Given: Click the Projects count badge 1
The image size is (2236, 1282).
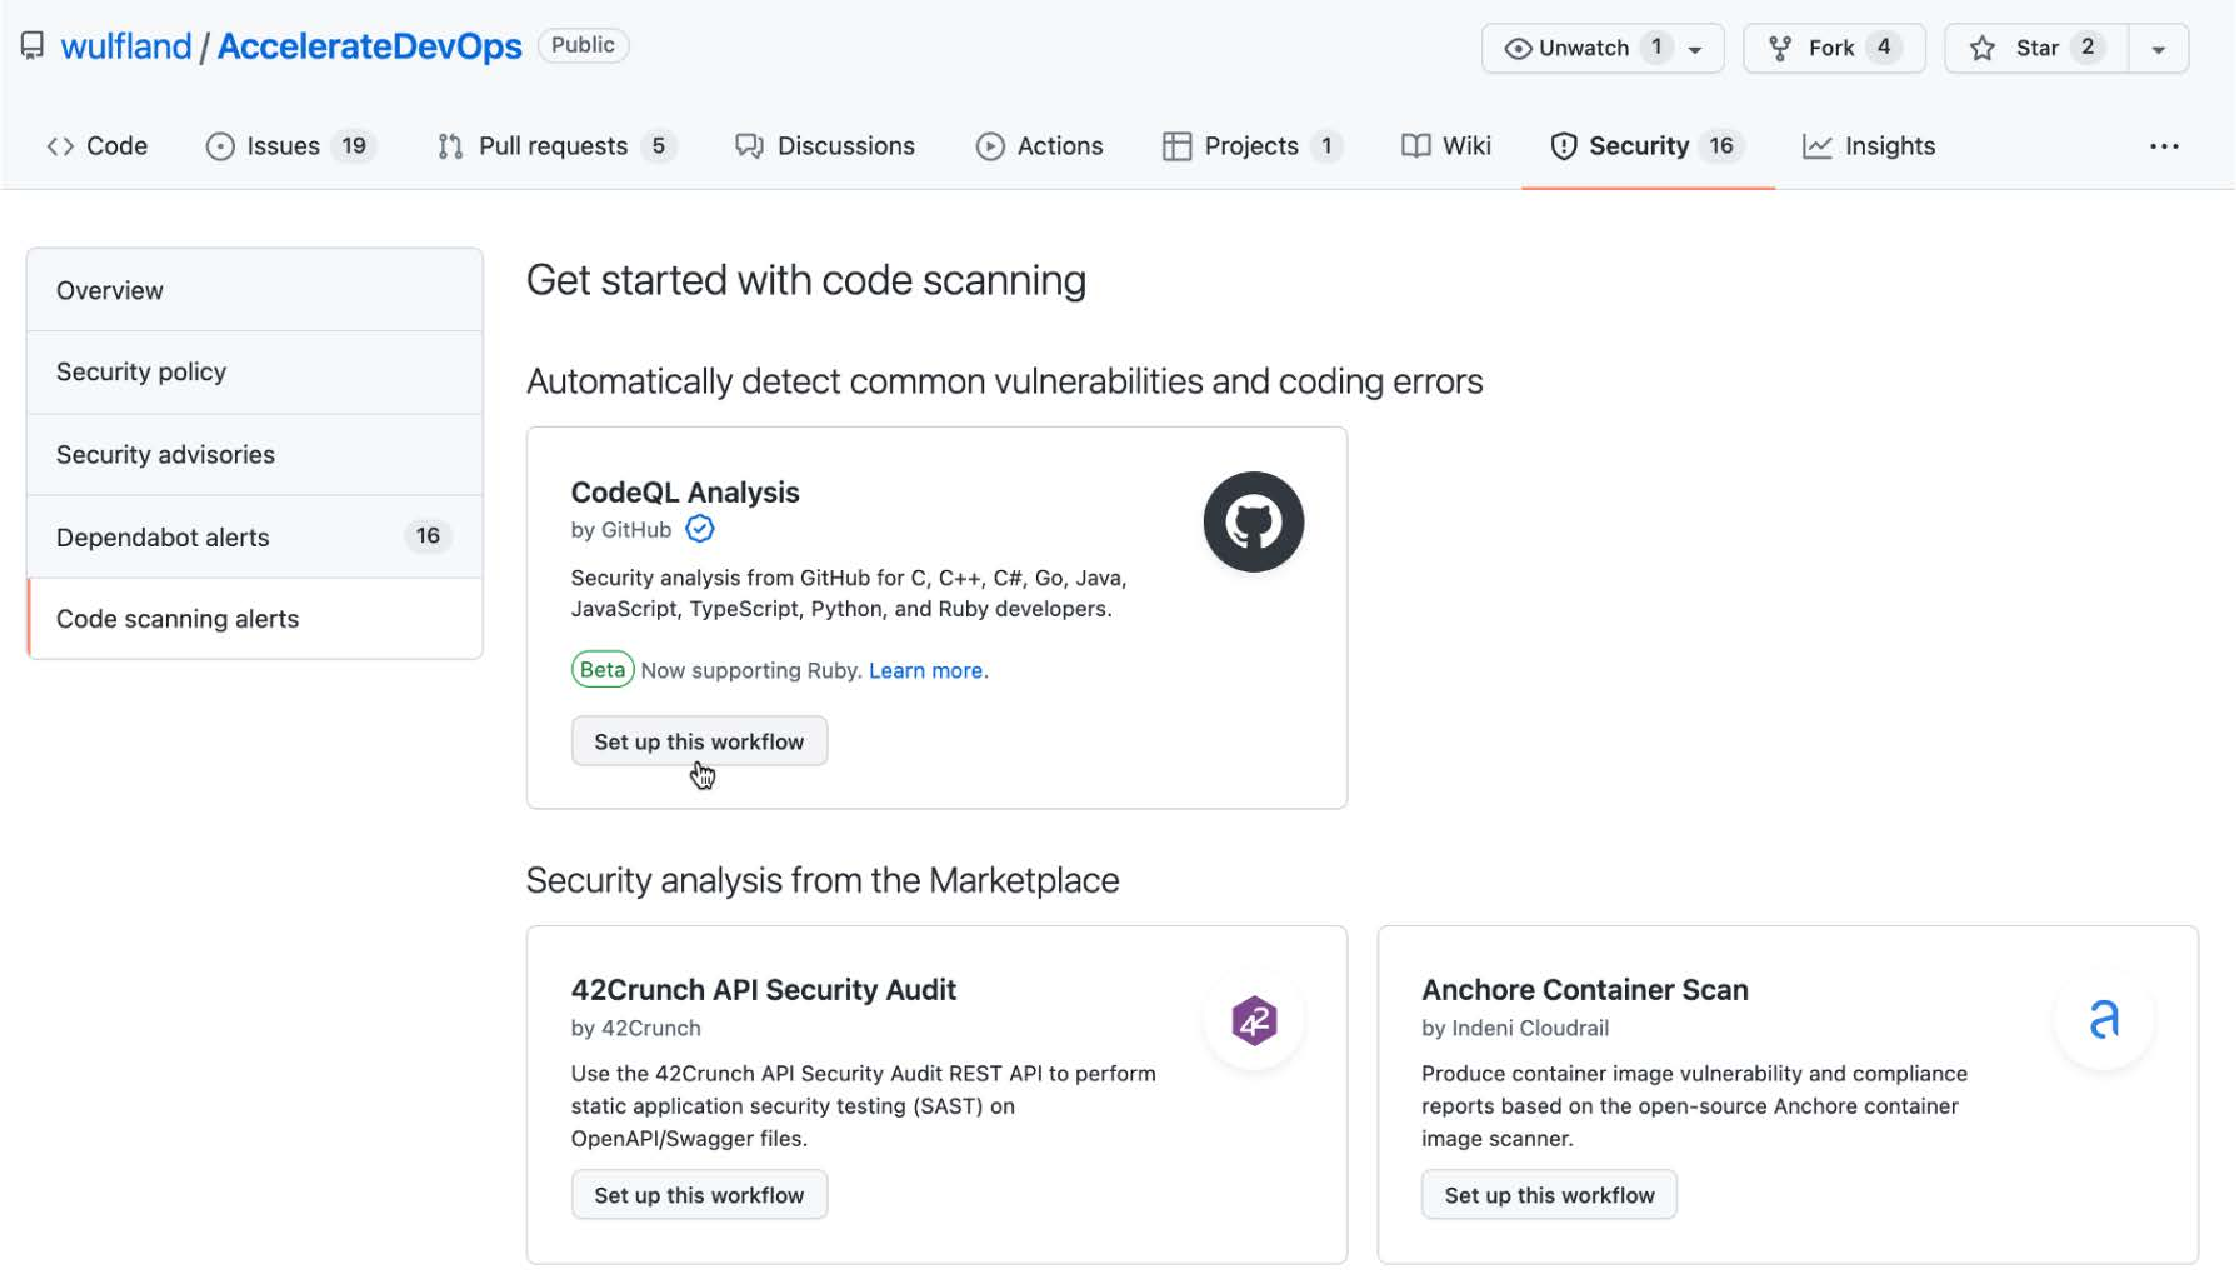Looking at the screenshot, I should click(1326, 146).
